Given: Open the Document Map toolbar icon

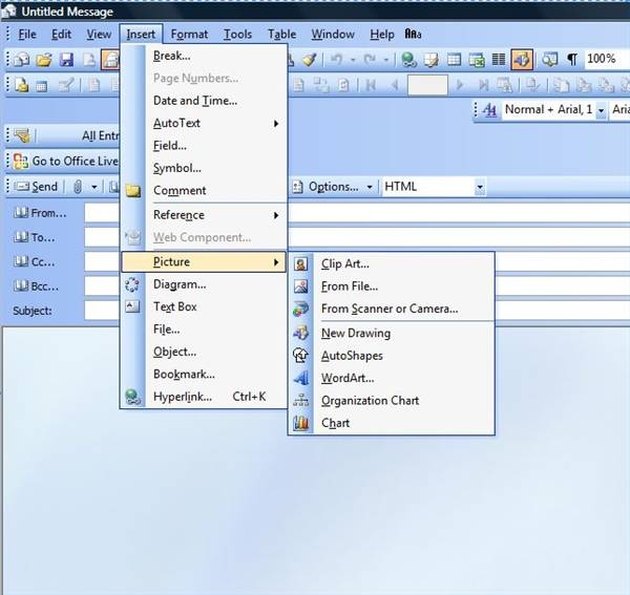Looking at the screenshot, I should [549, 60].
